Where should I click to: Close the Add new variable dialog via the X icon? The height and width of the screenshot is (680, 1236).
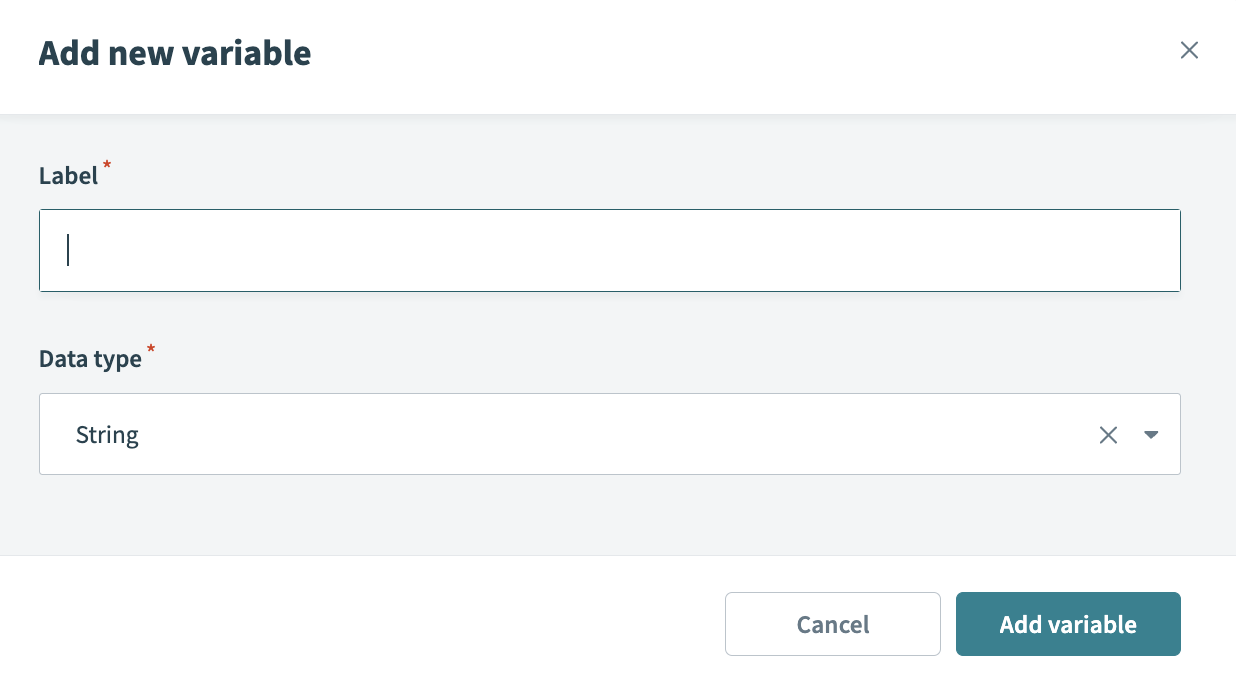pyautogui.click(x=1189, y=49)
